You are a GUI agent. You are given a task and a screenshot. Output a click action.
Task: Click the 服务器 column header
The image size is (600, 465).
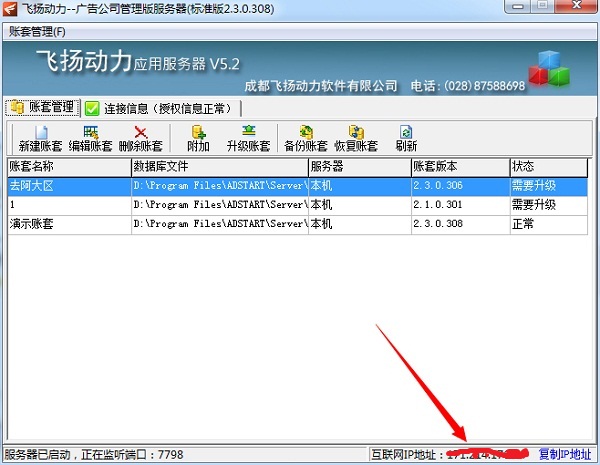coord(357,167)
